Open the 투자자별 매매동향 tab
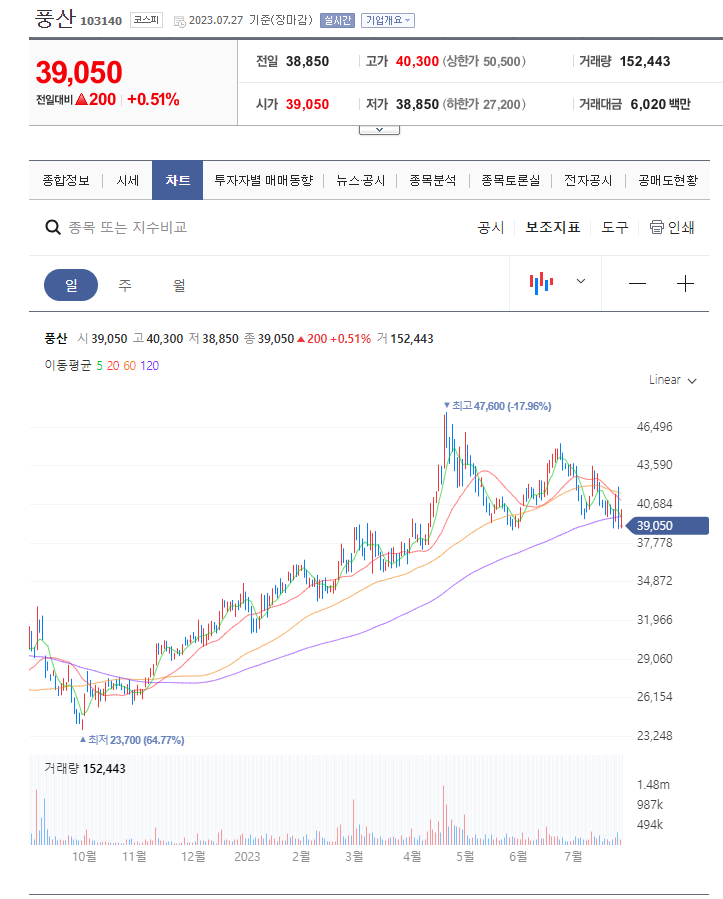Viewport: 723px width, 899px height. [x=264, y=181]
